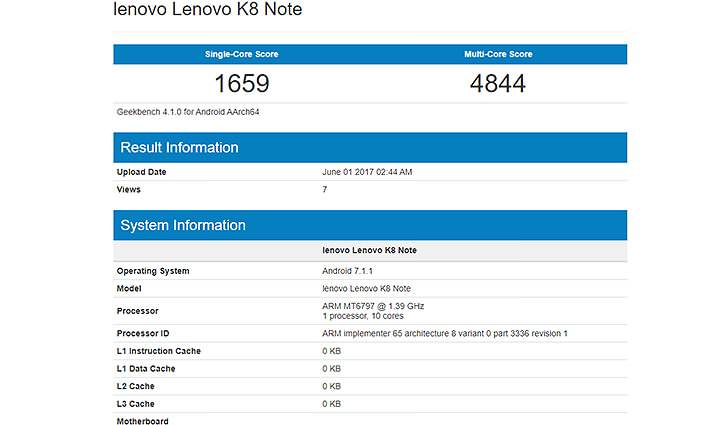Click the Views row label
The width and height of the screenshot is (728, 425).
coord(129,190)
